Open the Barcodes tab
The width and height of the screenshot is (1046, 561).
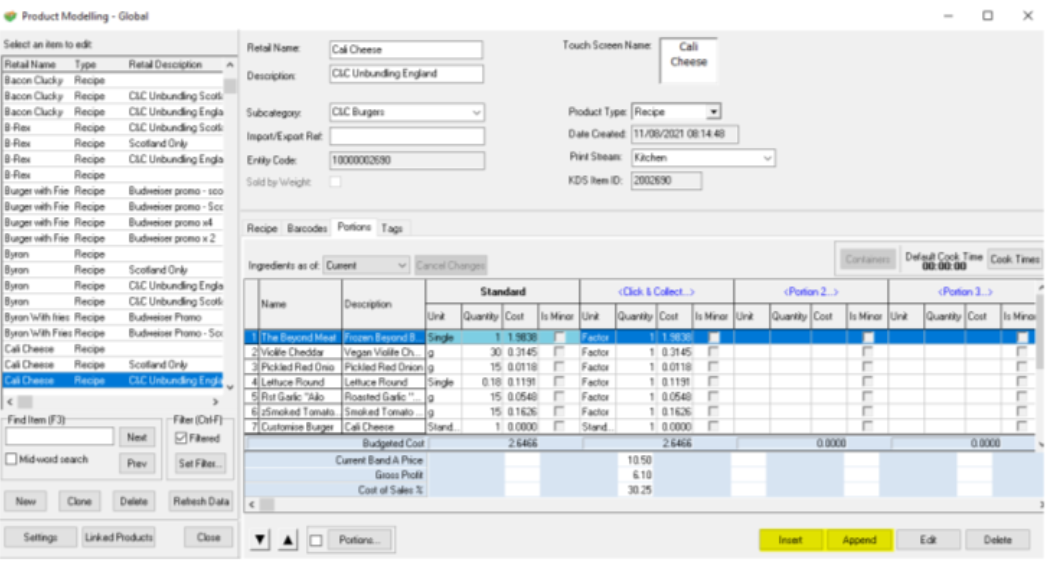(x=307, y=229)
